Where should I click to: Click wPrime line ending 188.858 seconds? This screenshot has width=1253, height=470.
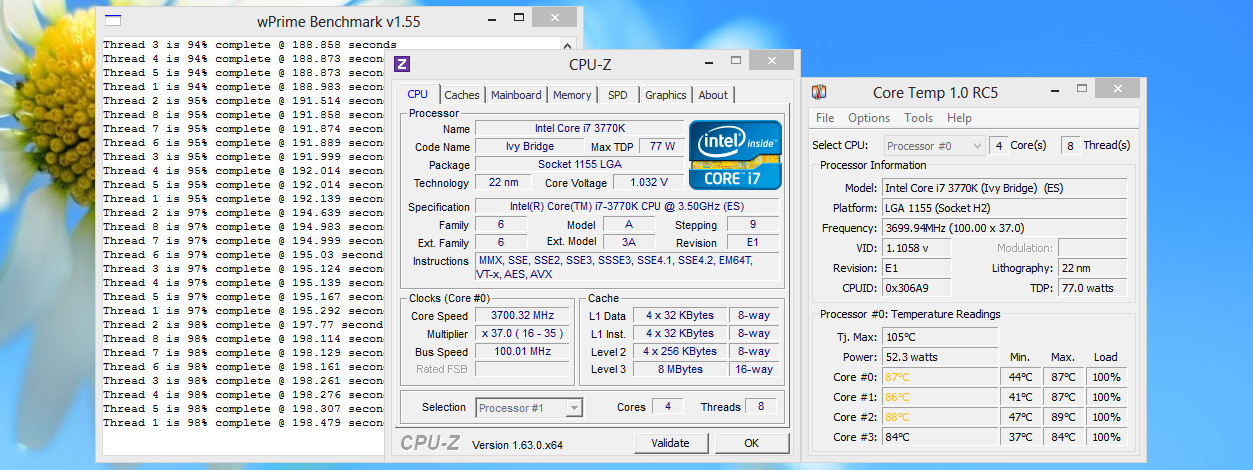click(250, 45)
